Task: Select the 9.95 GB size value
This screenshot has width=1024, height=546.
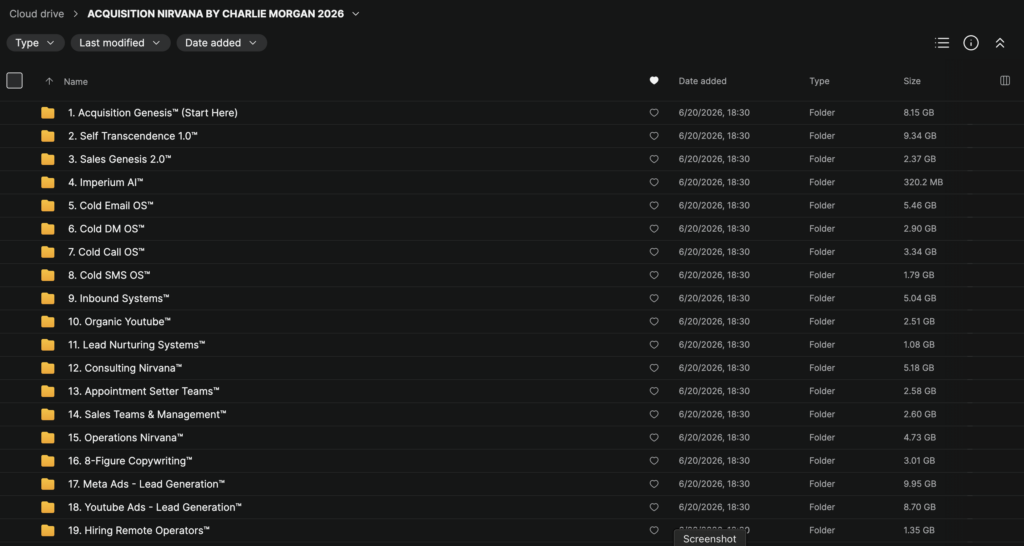Action: point(920,484)
